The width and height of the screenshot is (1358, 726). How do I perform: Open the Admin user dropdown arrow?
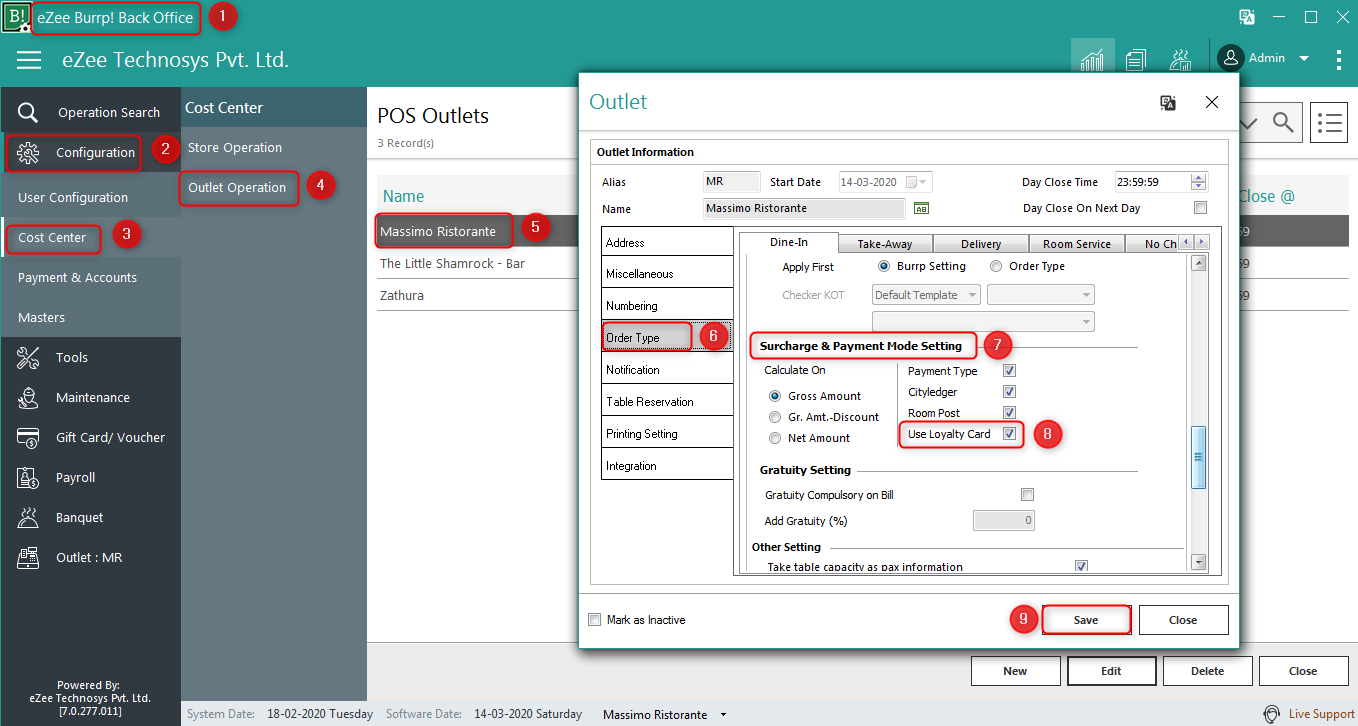point(1304,59)
